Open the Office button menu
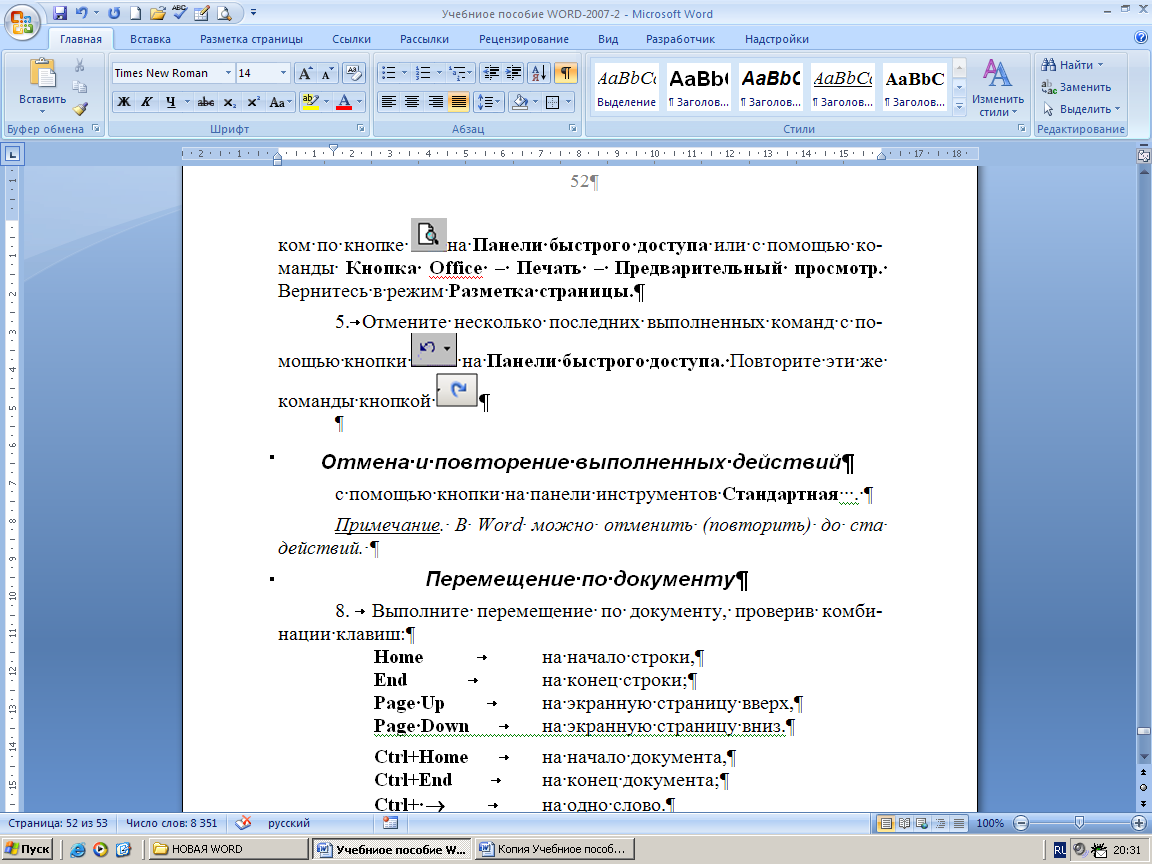This screenshot has width=1152, height=864. (x=21, y=21)
